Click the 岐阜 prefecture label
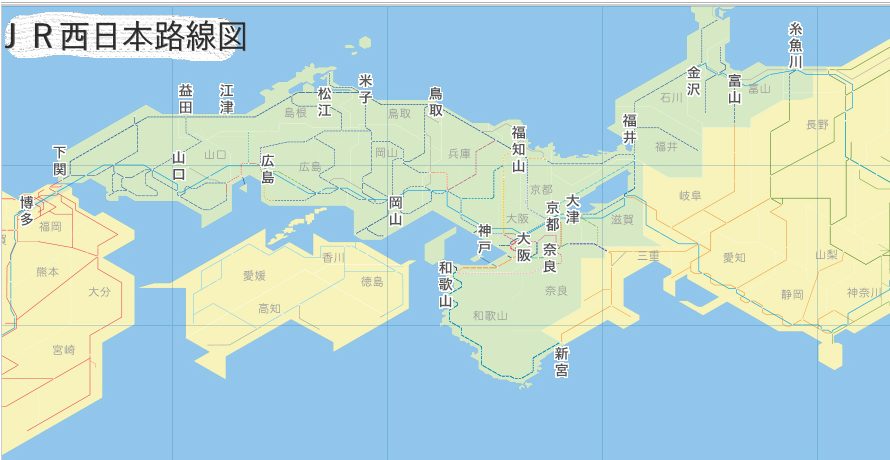The height and width of the screenshot is (460, 890). click(691, 196)
